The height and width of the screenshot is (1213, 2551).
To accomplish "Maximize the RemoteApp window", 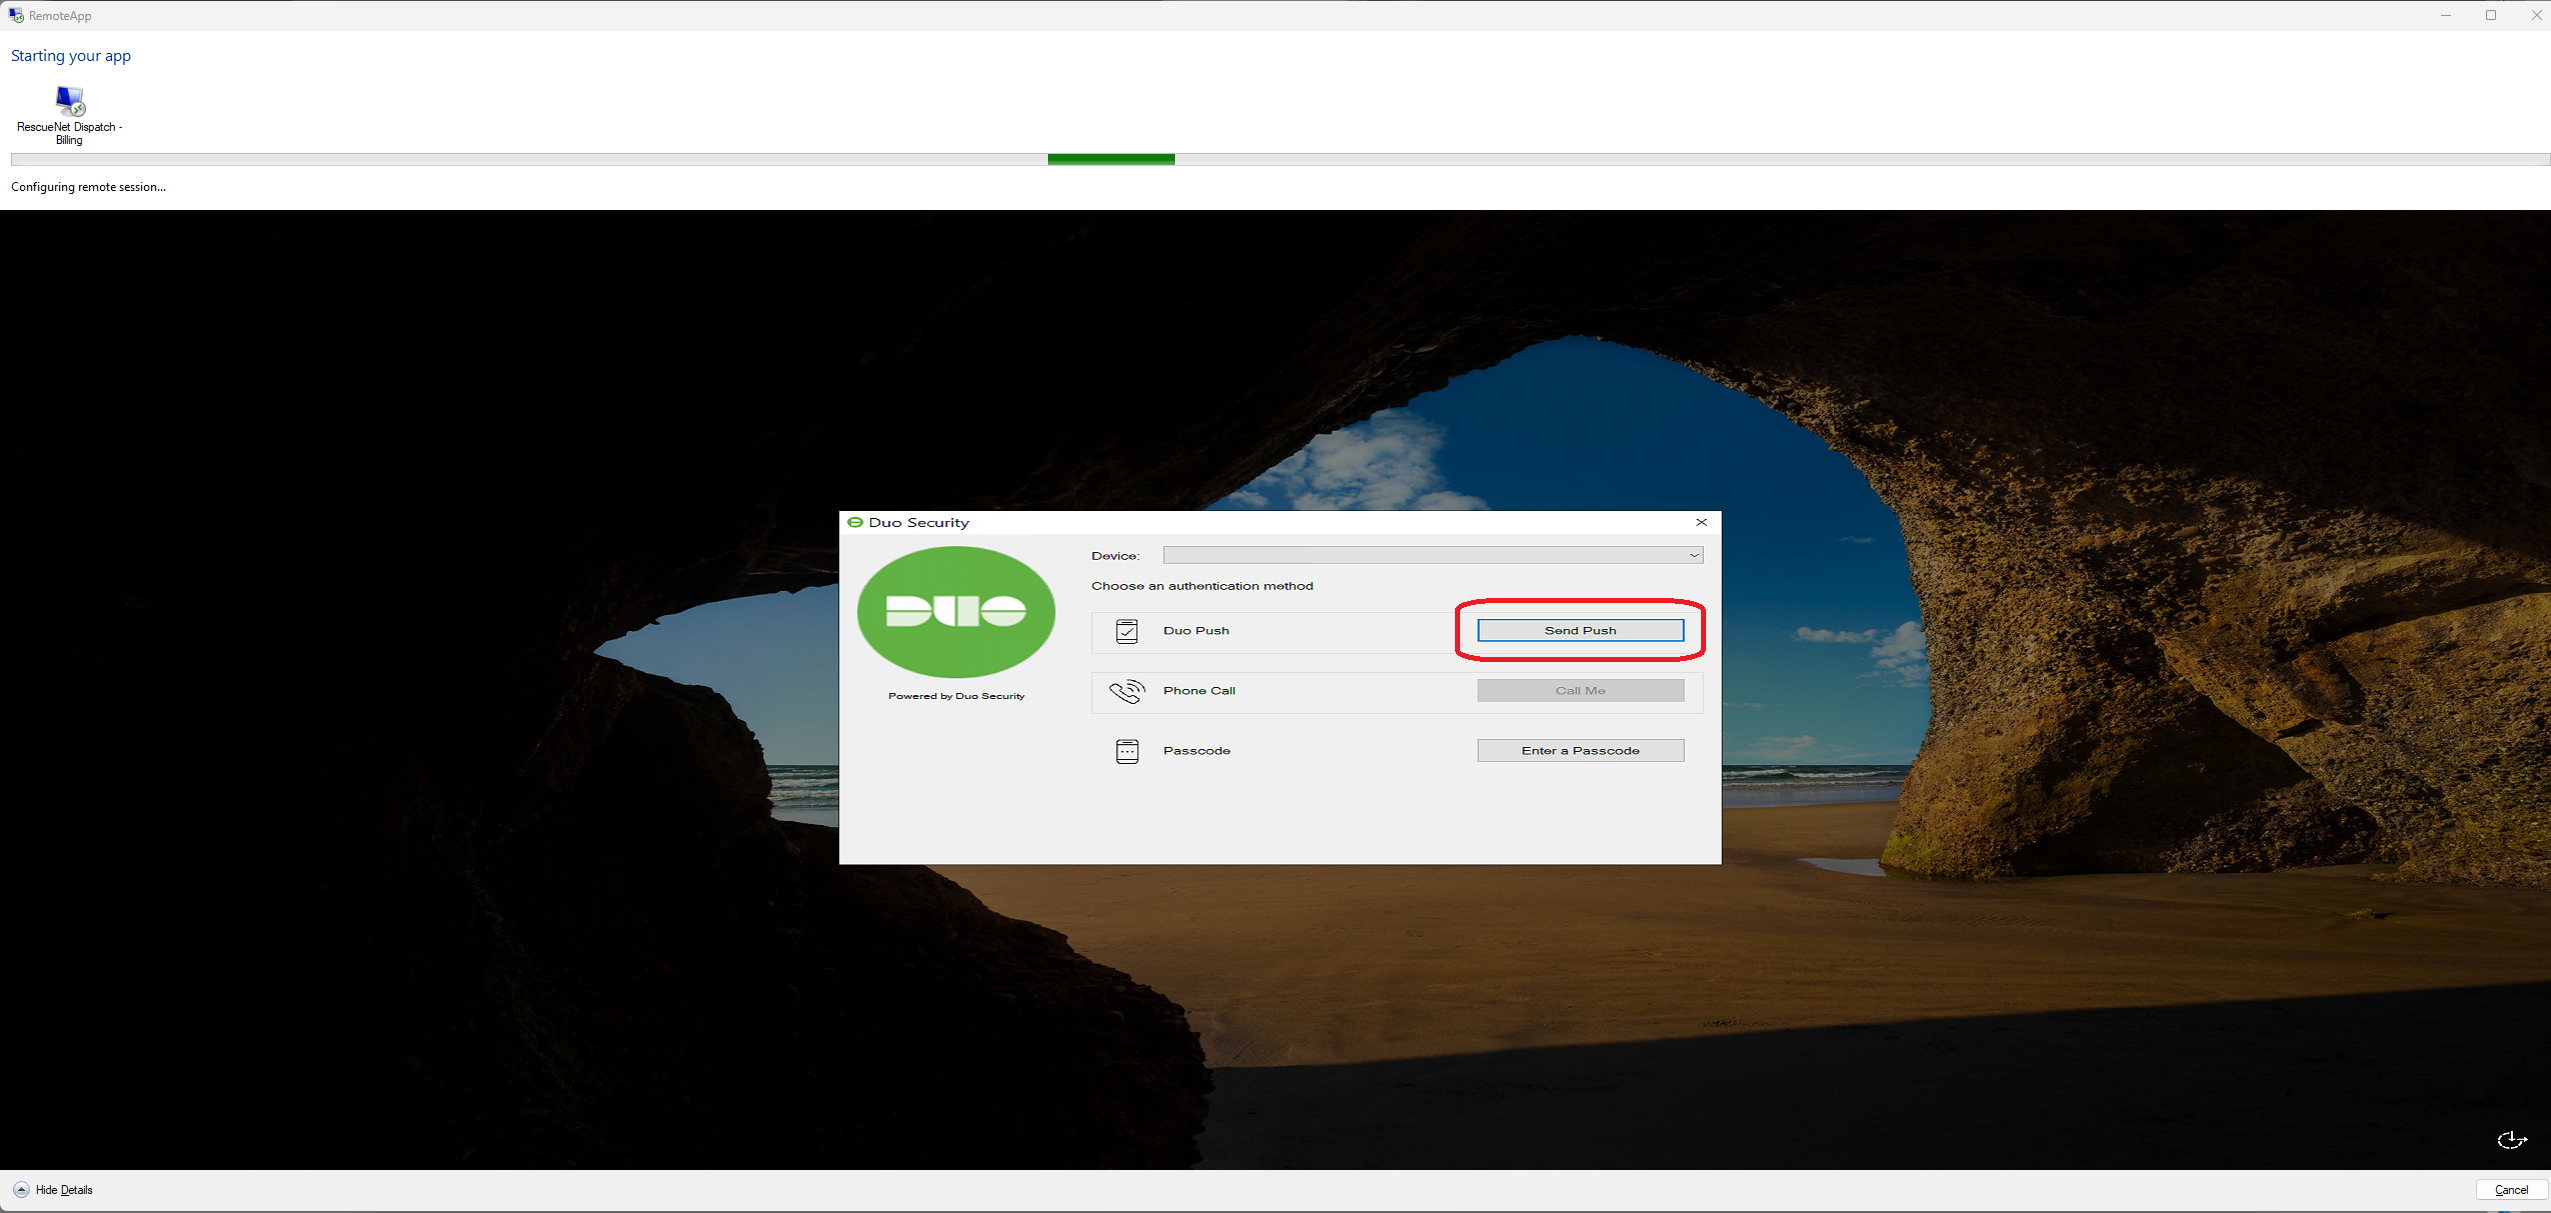I will pyautogui.click(x=2491, y=15).
